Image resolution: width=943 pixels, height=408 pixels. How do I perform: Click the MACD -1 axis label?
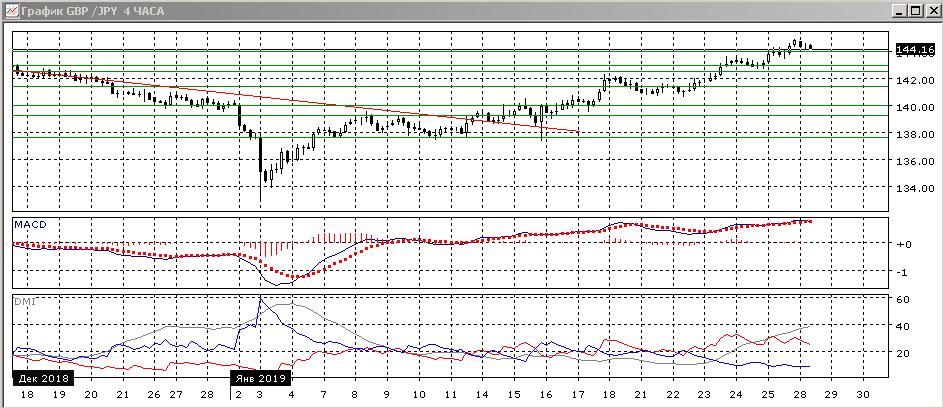tap(902, 272)
